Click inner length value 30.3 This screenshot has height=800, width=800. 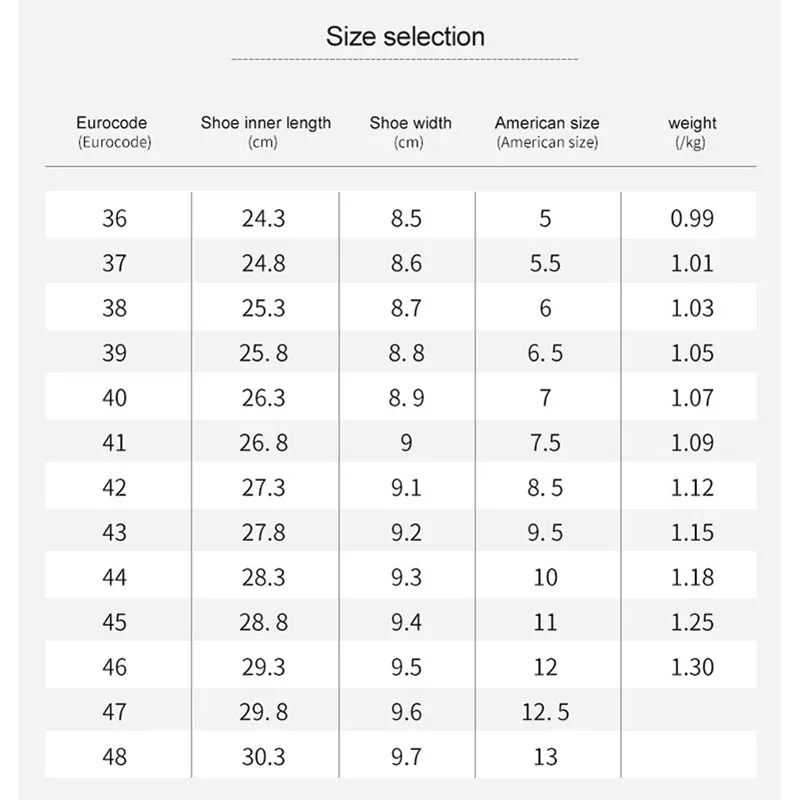click(x=264, y=756)
